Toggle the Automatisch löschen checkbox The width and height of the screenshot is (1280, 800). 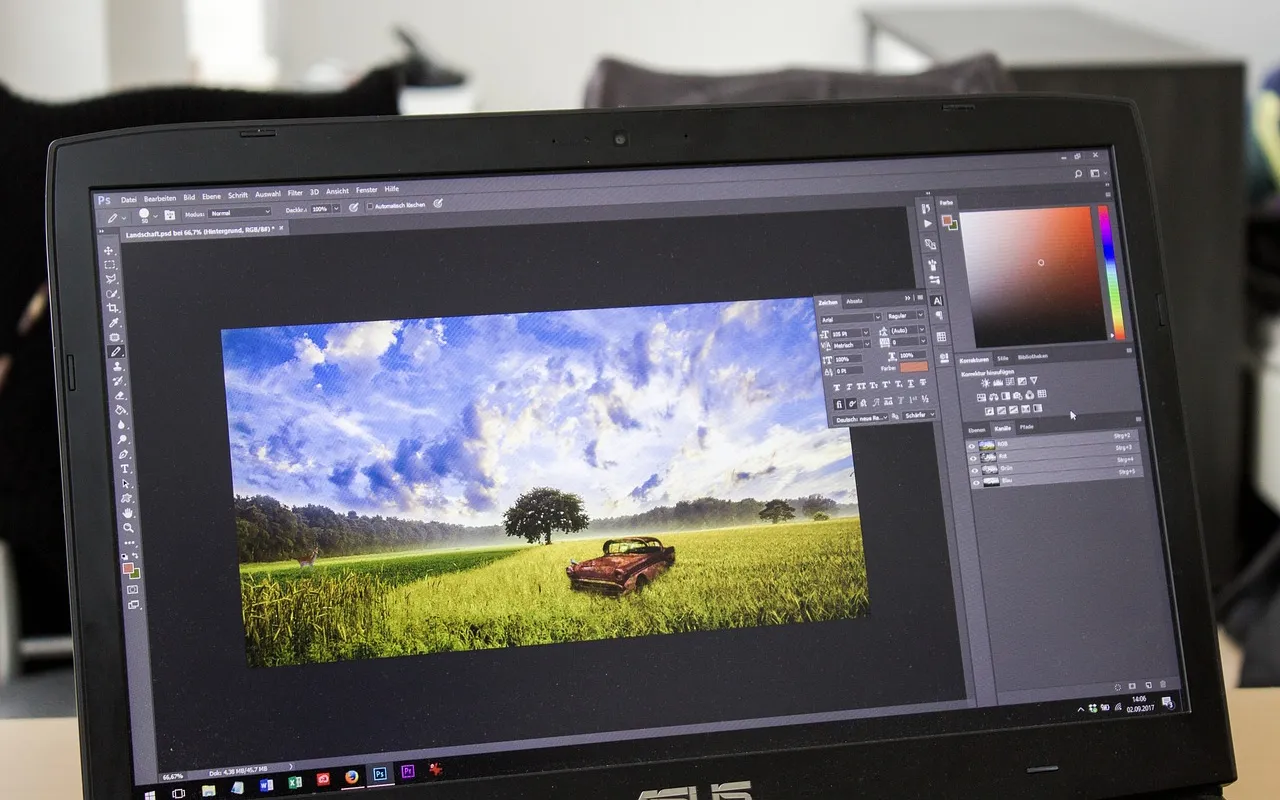coord(370,206)
